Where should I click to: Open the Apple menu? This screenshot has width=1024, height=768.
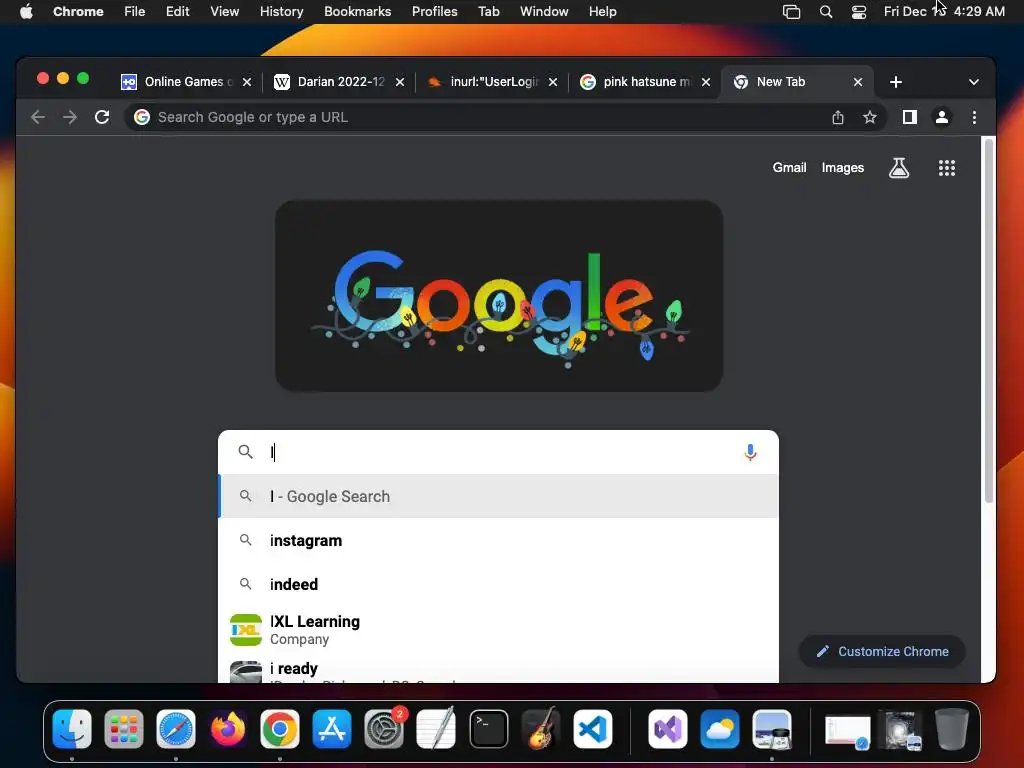coord(26,11)
